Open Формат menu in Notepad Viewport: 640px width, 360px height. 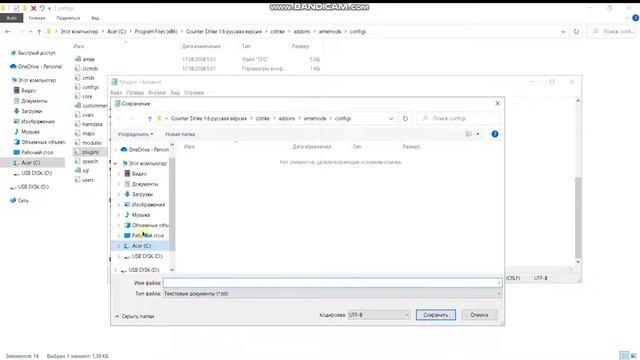click(157, 93)
